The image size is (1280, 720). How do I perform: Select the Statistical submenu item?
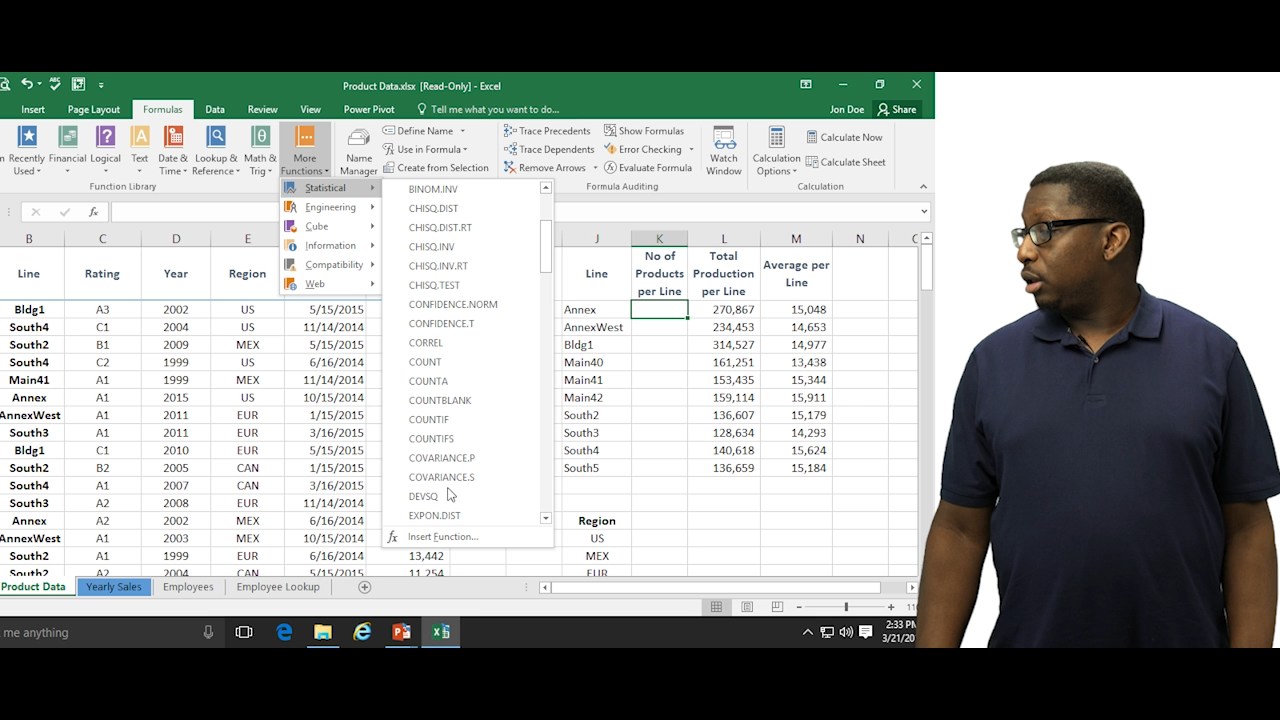330,188
